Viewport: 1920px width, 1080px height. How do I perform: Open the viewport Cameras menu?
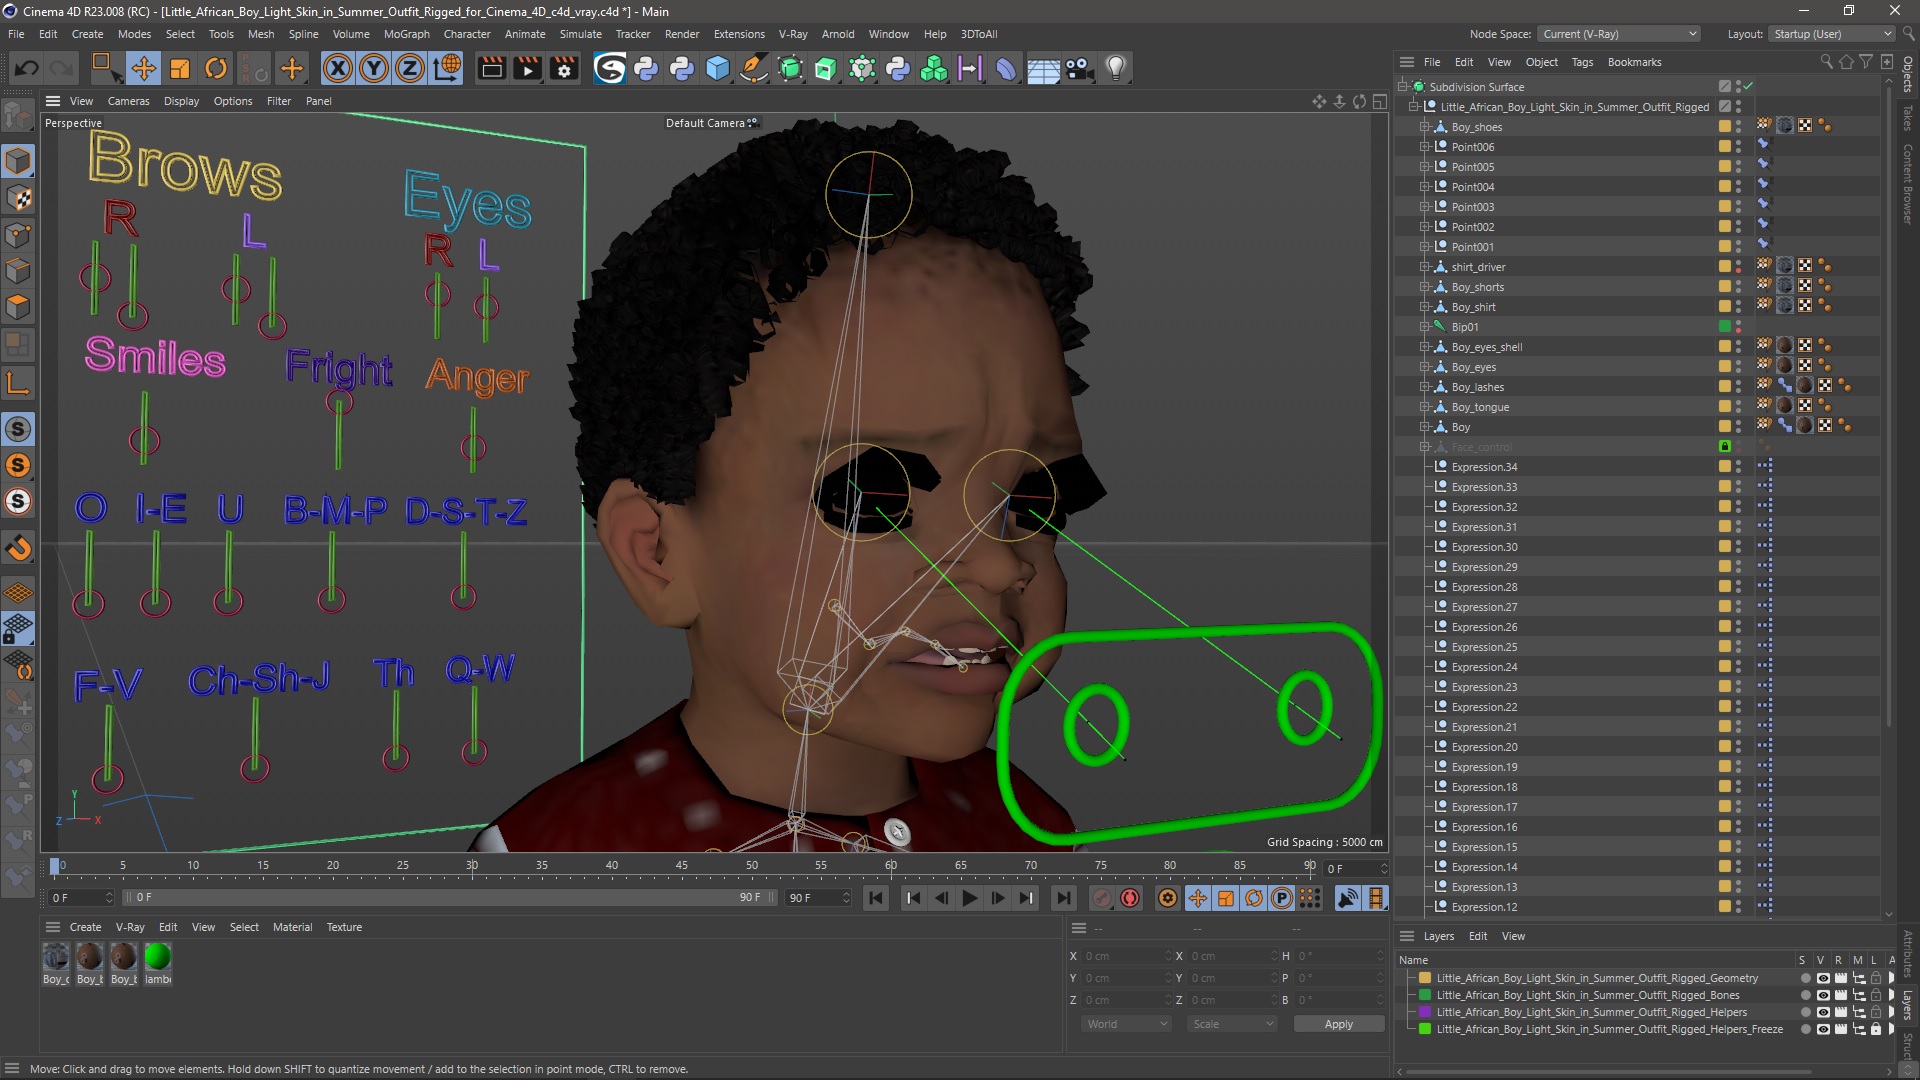point(128,101)
